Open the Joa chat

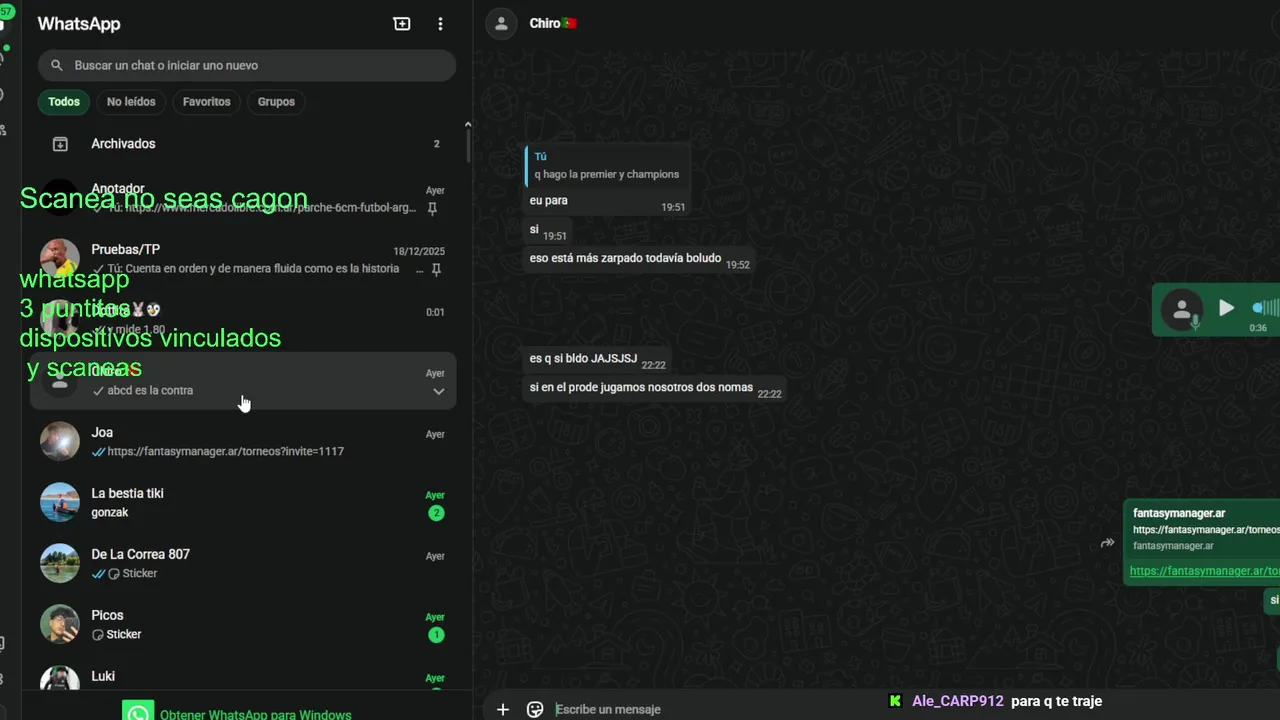[243, 441]
